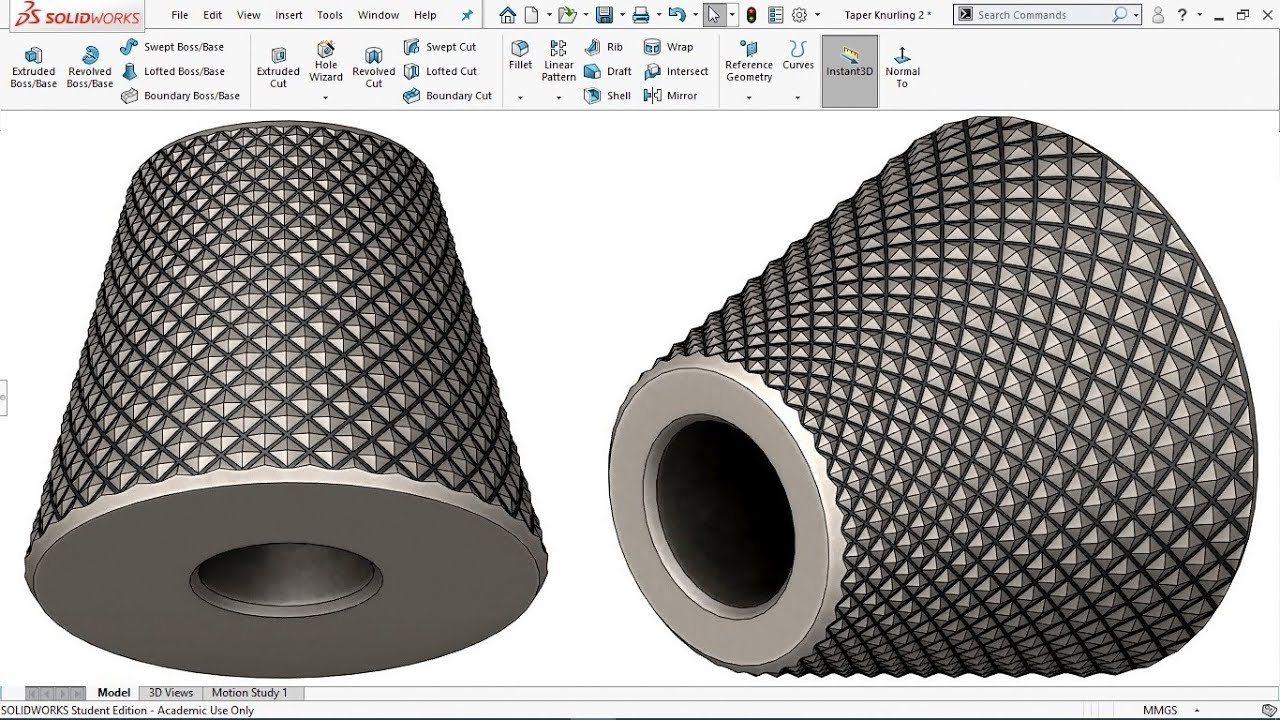Screen dimensions: 1280x720
Task: Open the Insert menu
Action: (x=289, y=15)
